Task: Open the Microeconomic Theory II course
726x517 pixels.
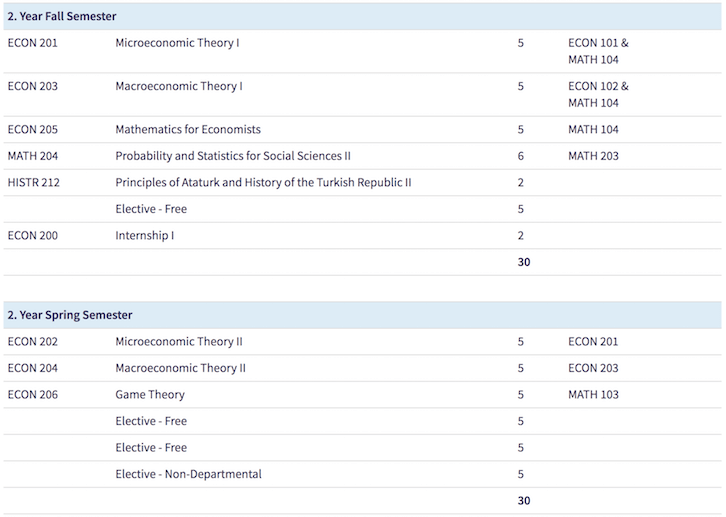Action: [179, 342]
